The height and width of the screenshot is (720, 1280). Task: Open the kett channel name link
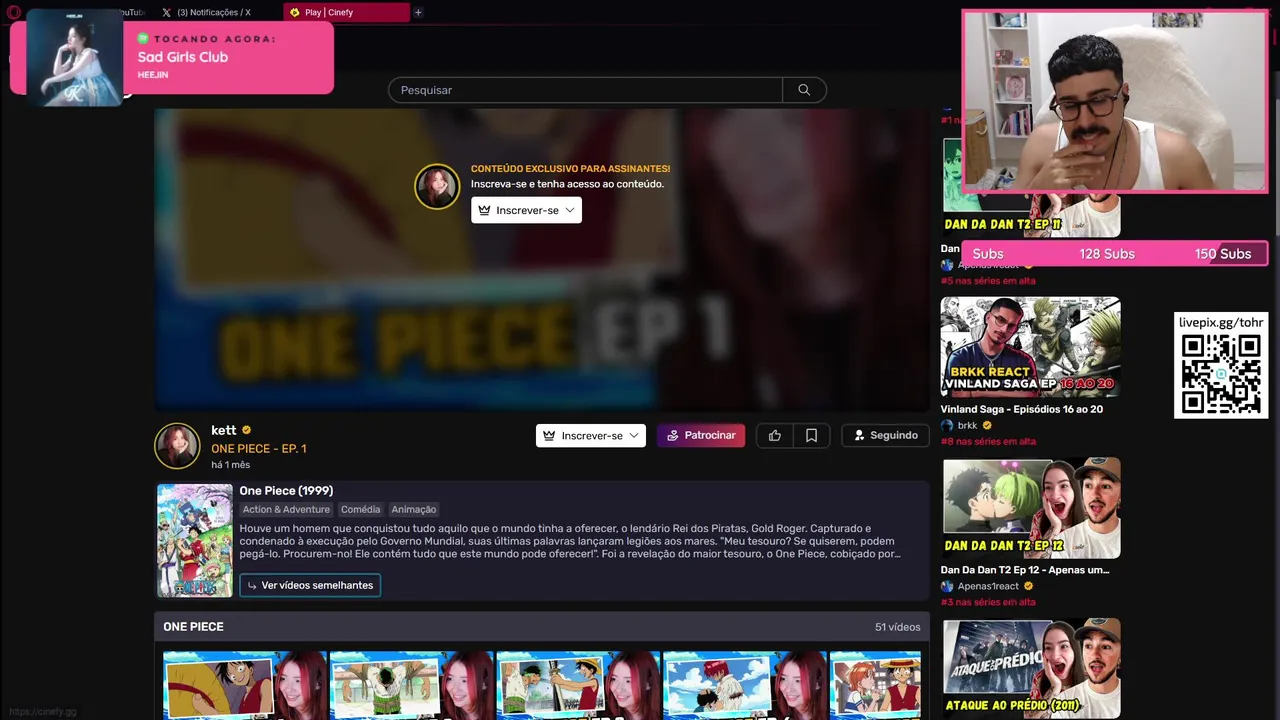224,430
